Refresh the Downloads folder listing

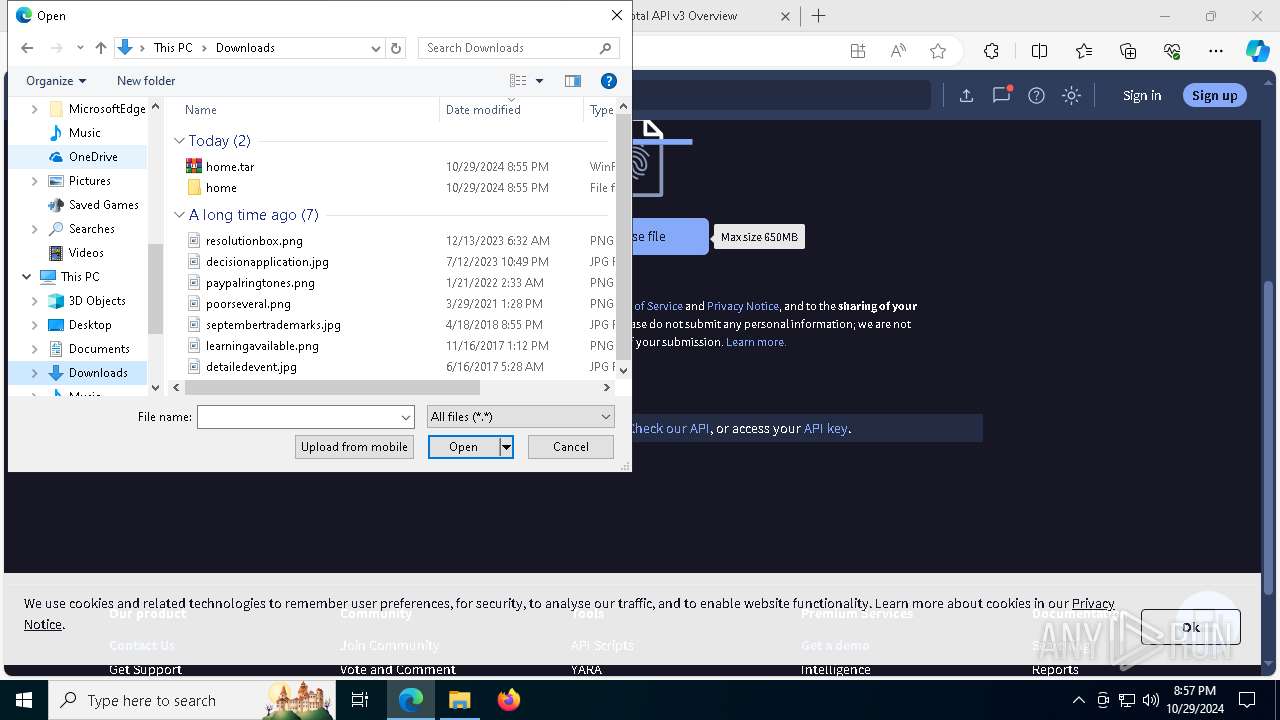[x=396, y=48]
